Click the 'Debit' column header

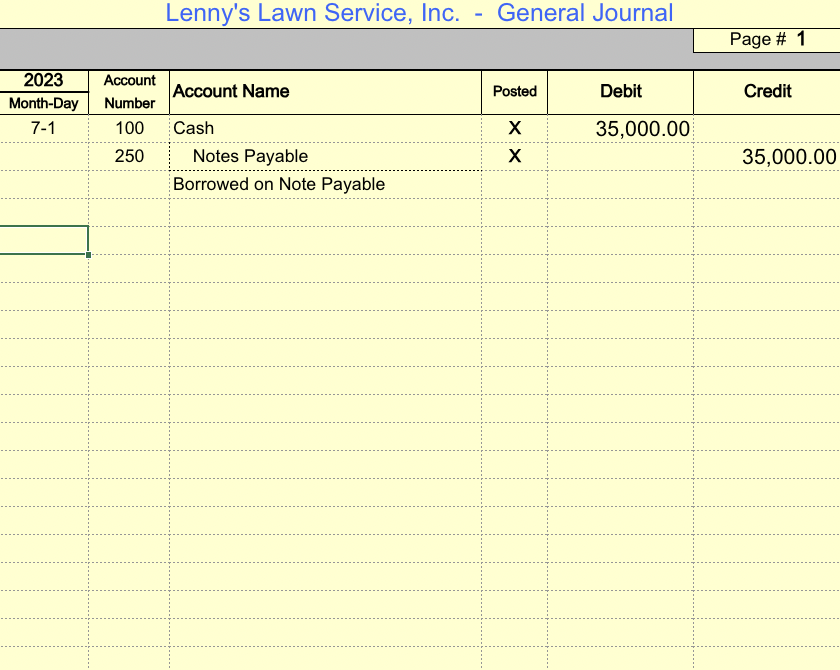coord(620,92)
